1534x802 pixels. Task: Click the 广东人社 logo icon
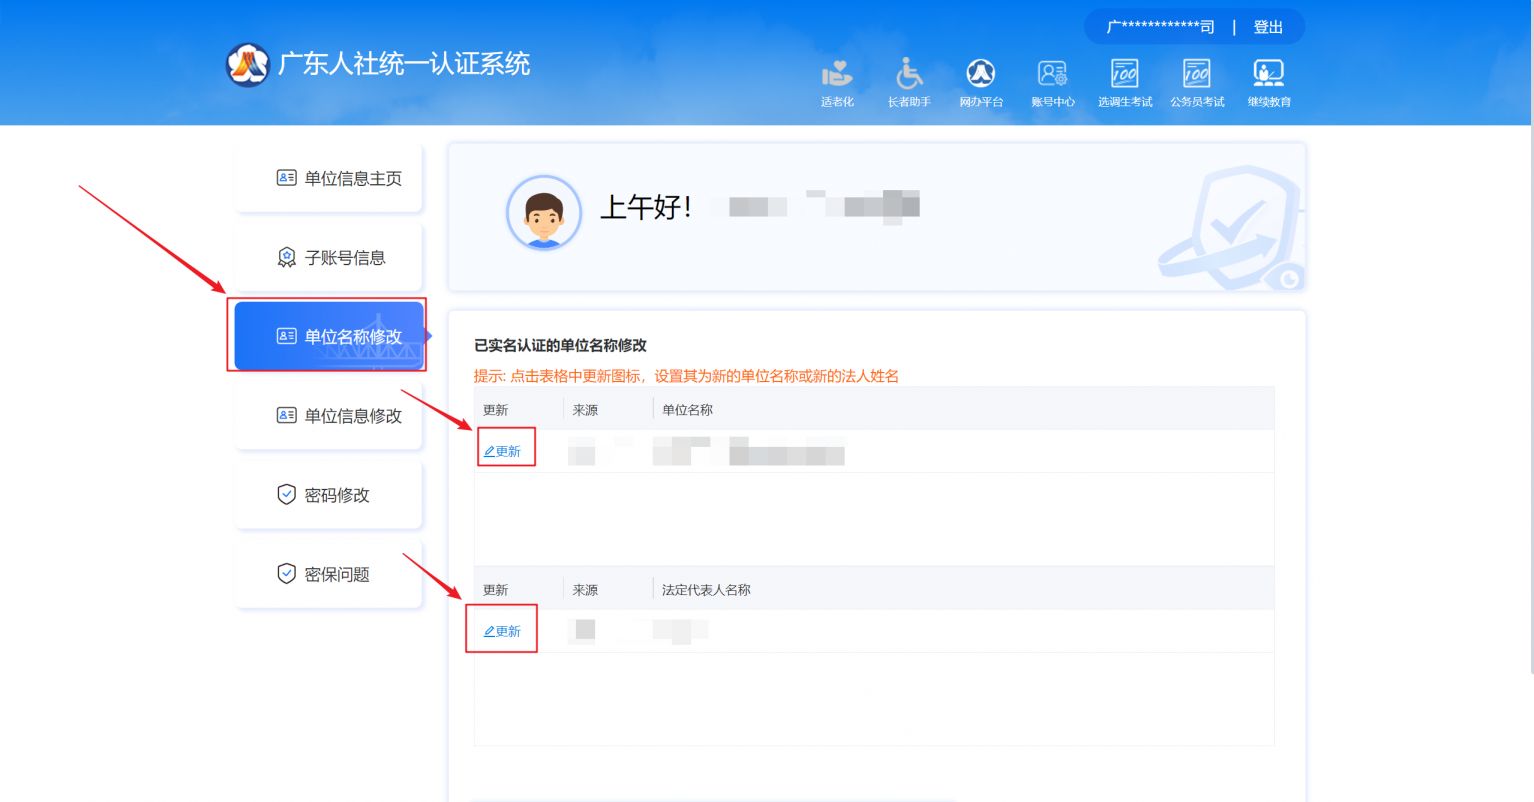click(x=247, y=65)
